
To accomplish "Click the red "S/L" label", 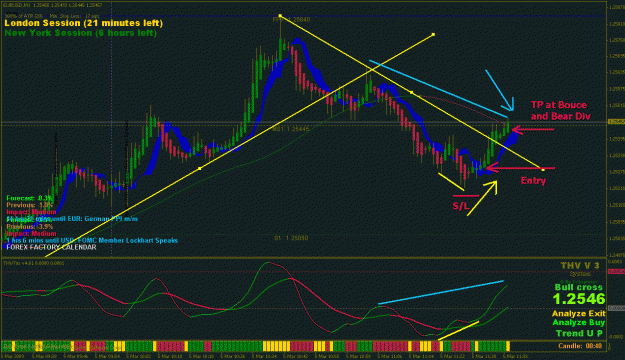I will coord(461,206).
